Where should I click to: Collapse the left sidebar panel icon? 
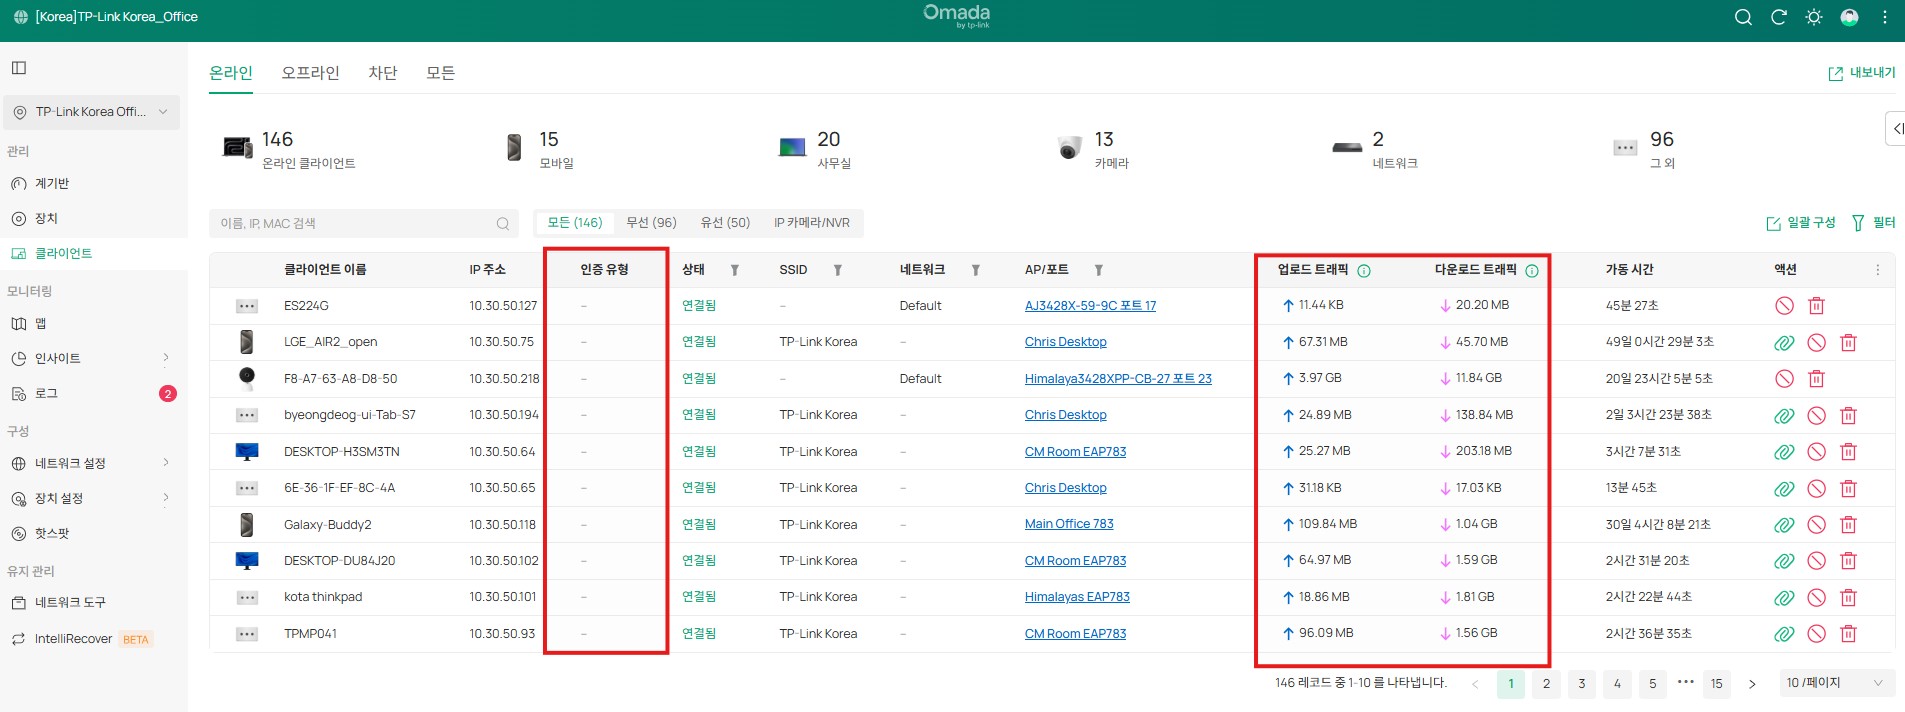[x=19, y=68]
